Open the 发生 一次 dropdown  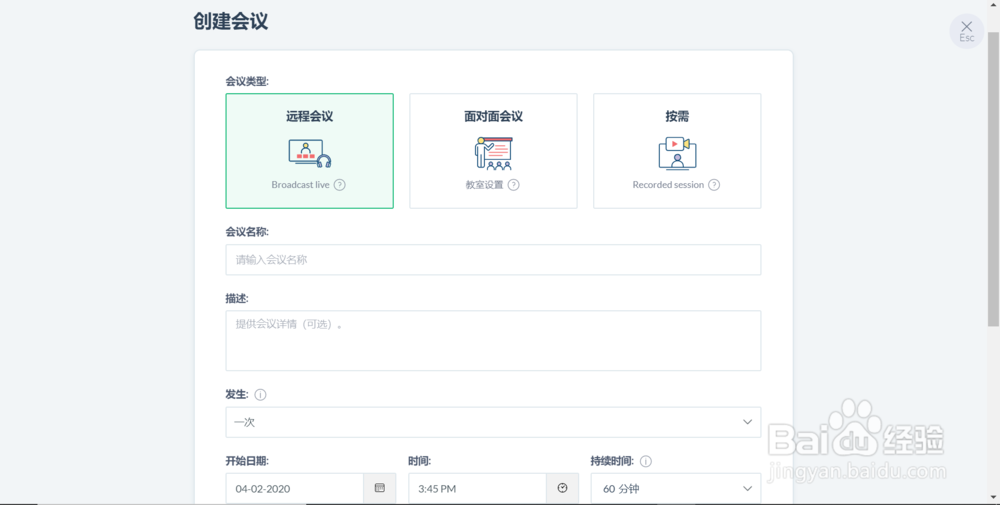[x=493, y=422]
